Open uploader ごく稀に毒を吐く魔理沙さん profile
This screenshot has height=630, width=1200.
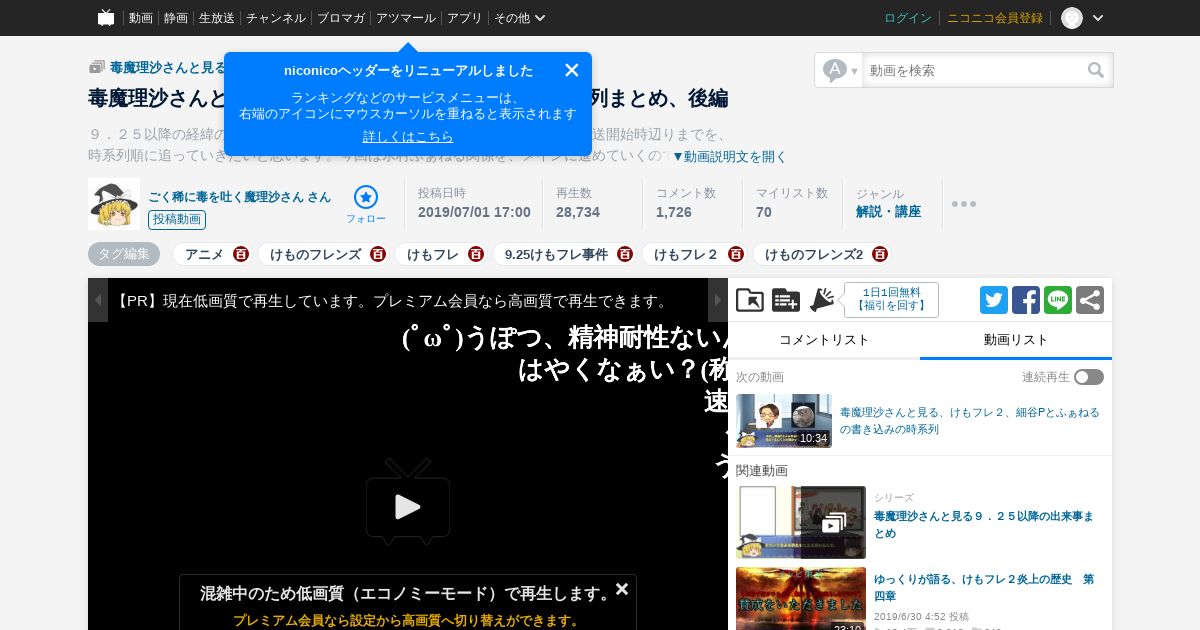pyautogui.click(x=239, y=197)
